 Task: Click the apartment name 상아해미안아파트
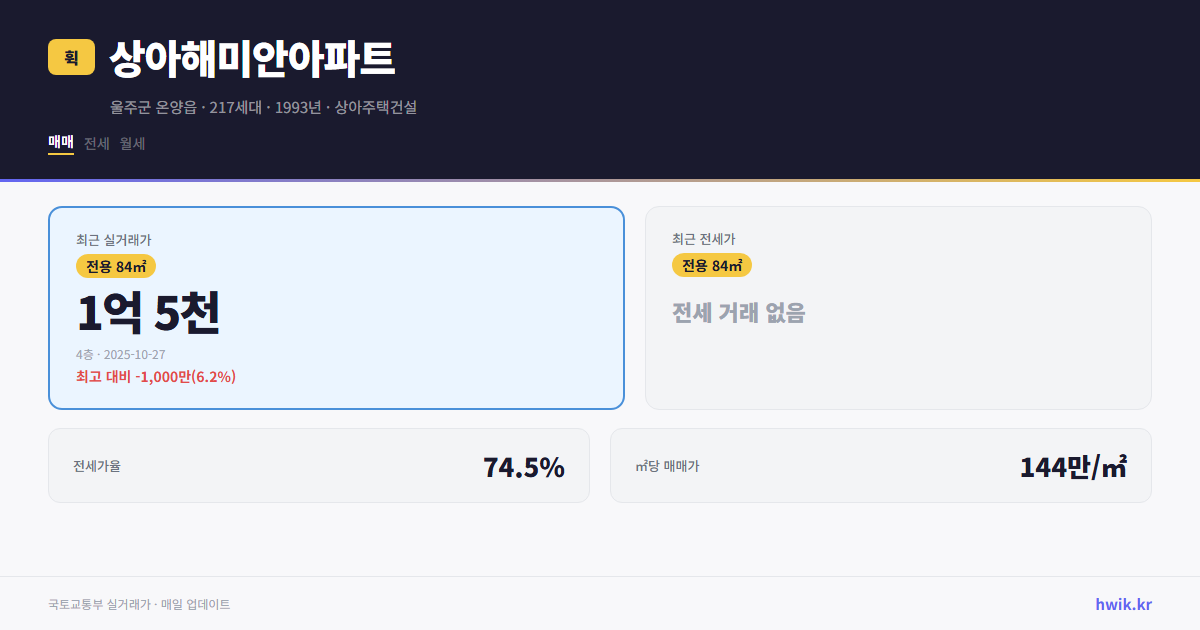[x=252, y=60]
